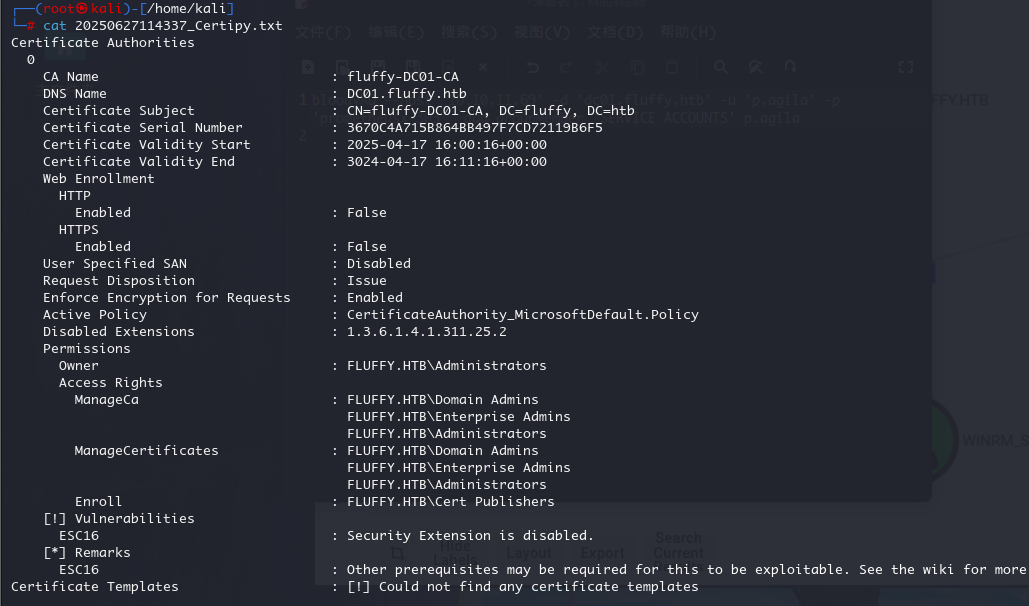This screenshot has height=606, width=1029.
Task: Open the 视图(V) menu
Action: point(542,32)
